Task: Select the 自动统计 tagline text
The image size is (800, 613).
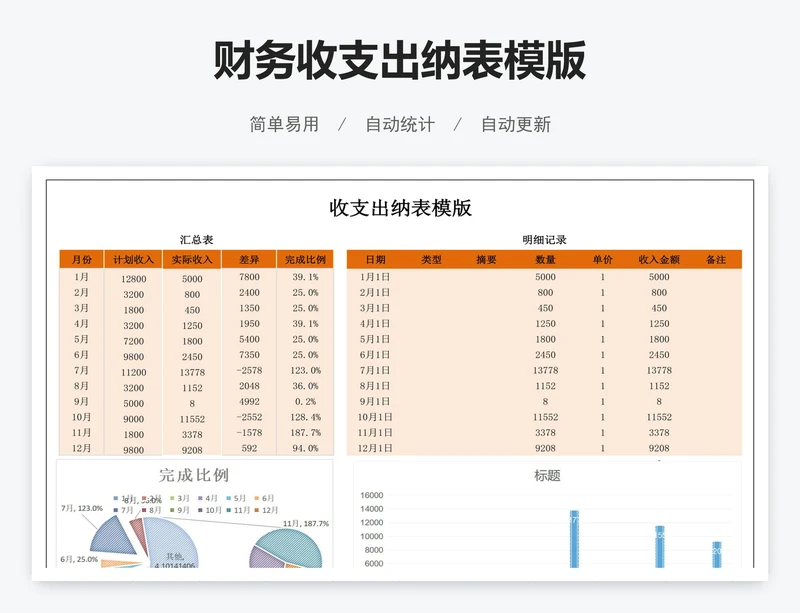Action: point(400,124)
